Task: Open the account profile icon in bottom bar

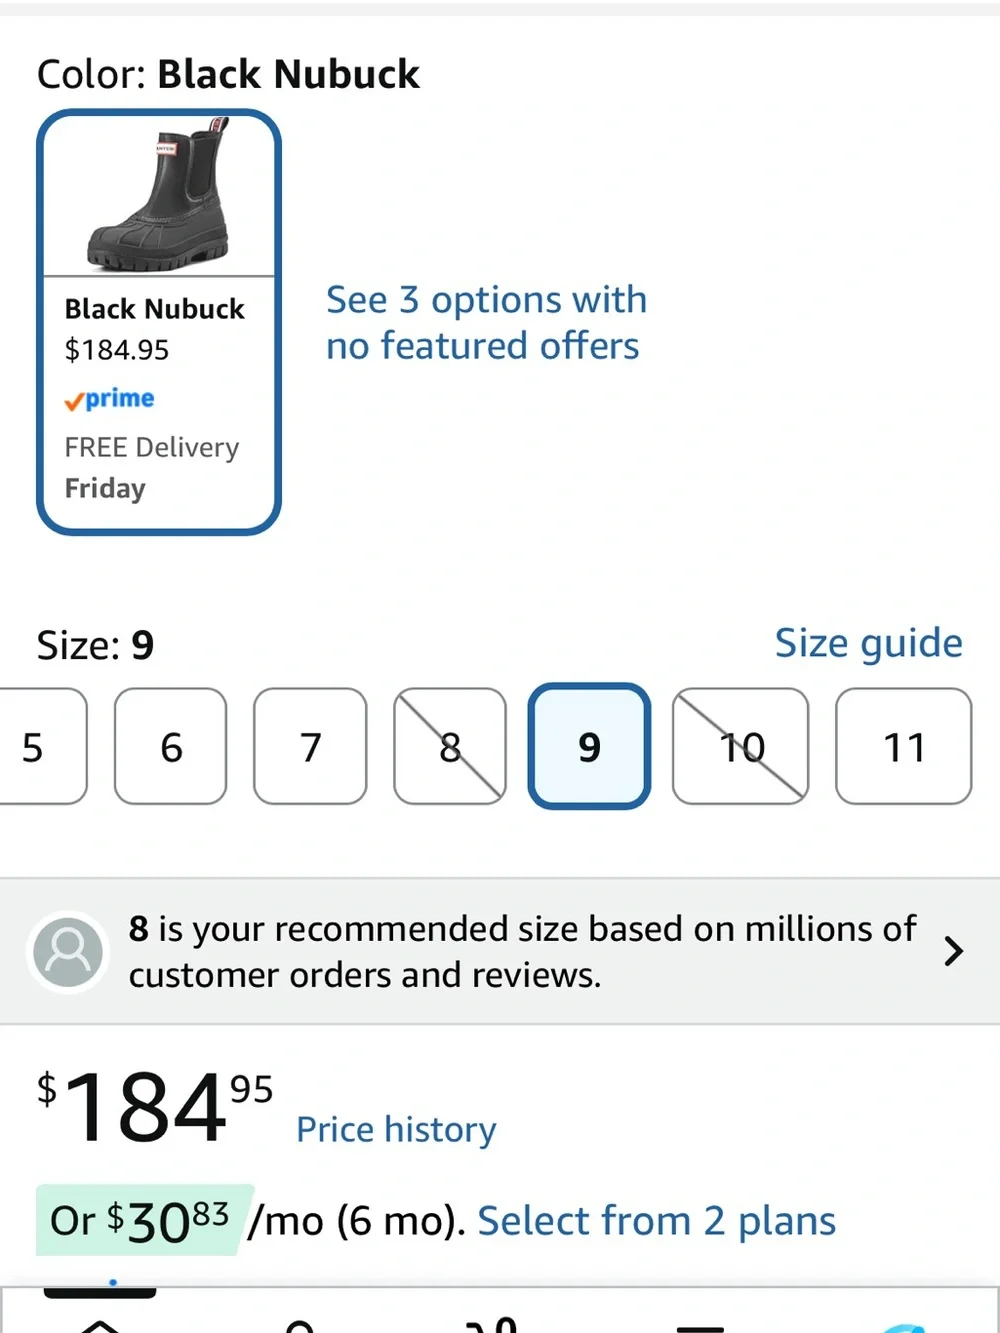Action: [x=300, y=1326]
